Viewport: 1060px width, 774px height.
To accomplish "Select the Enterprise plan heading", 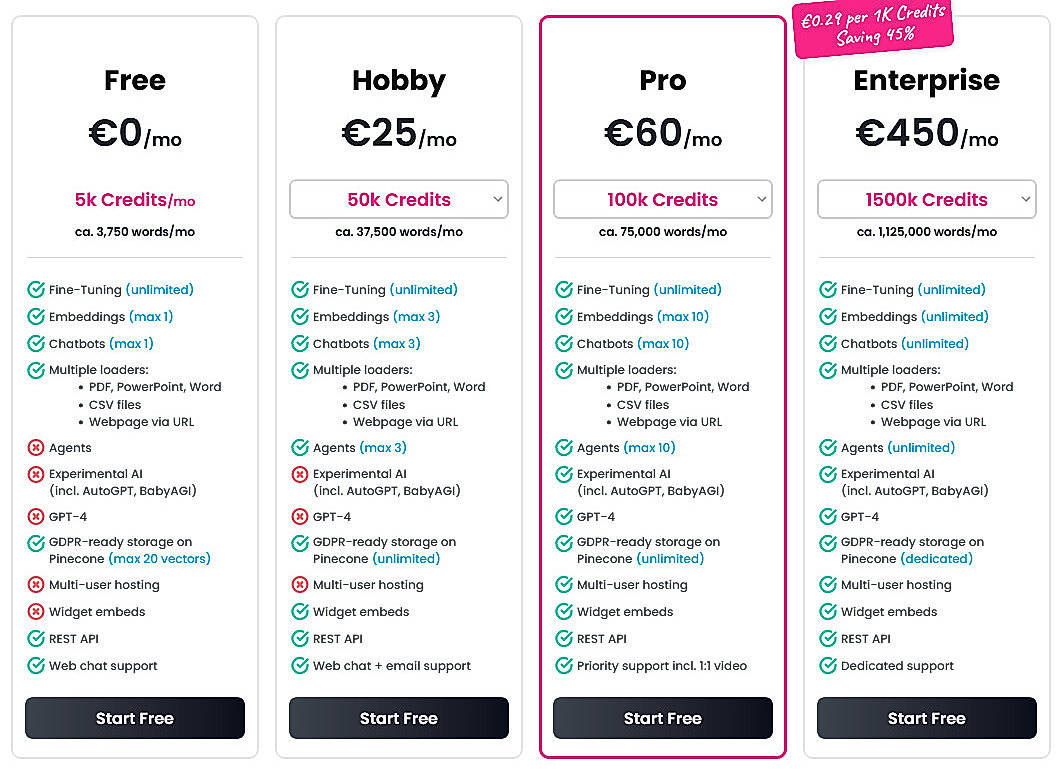I will point(926,81).
